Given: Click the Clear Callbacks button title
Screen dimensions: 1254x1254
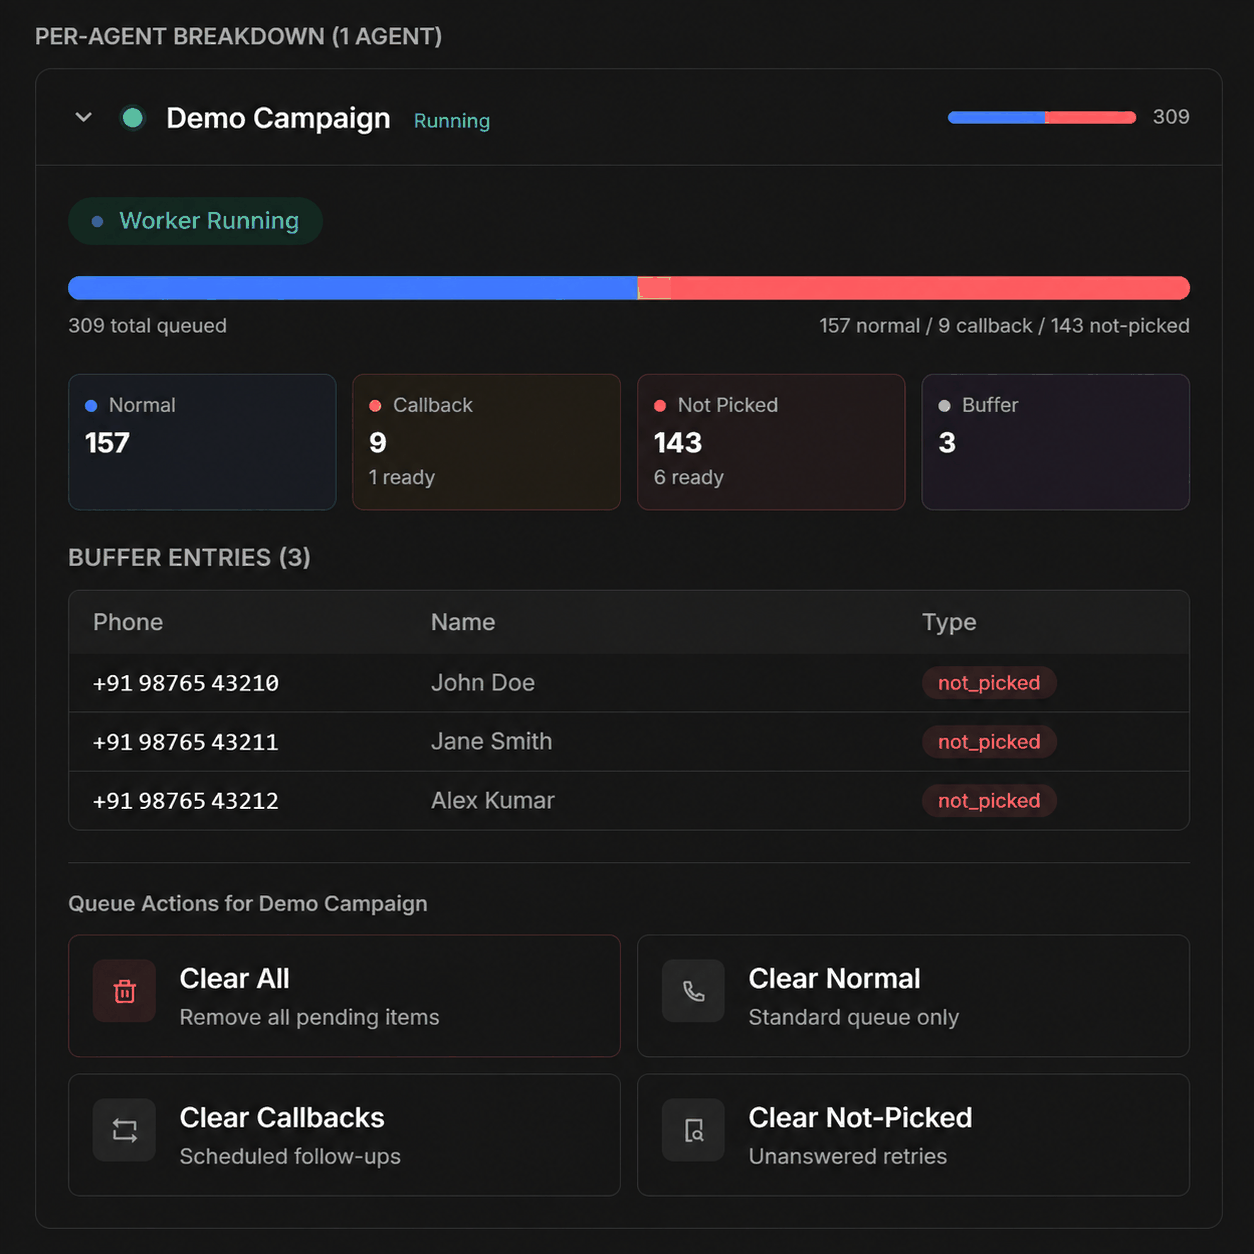Looking at the screenshot, I should [x=282, y=1117].
